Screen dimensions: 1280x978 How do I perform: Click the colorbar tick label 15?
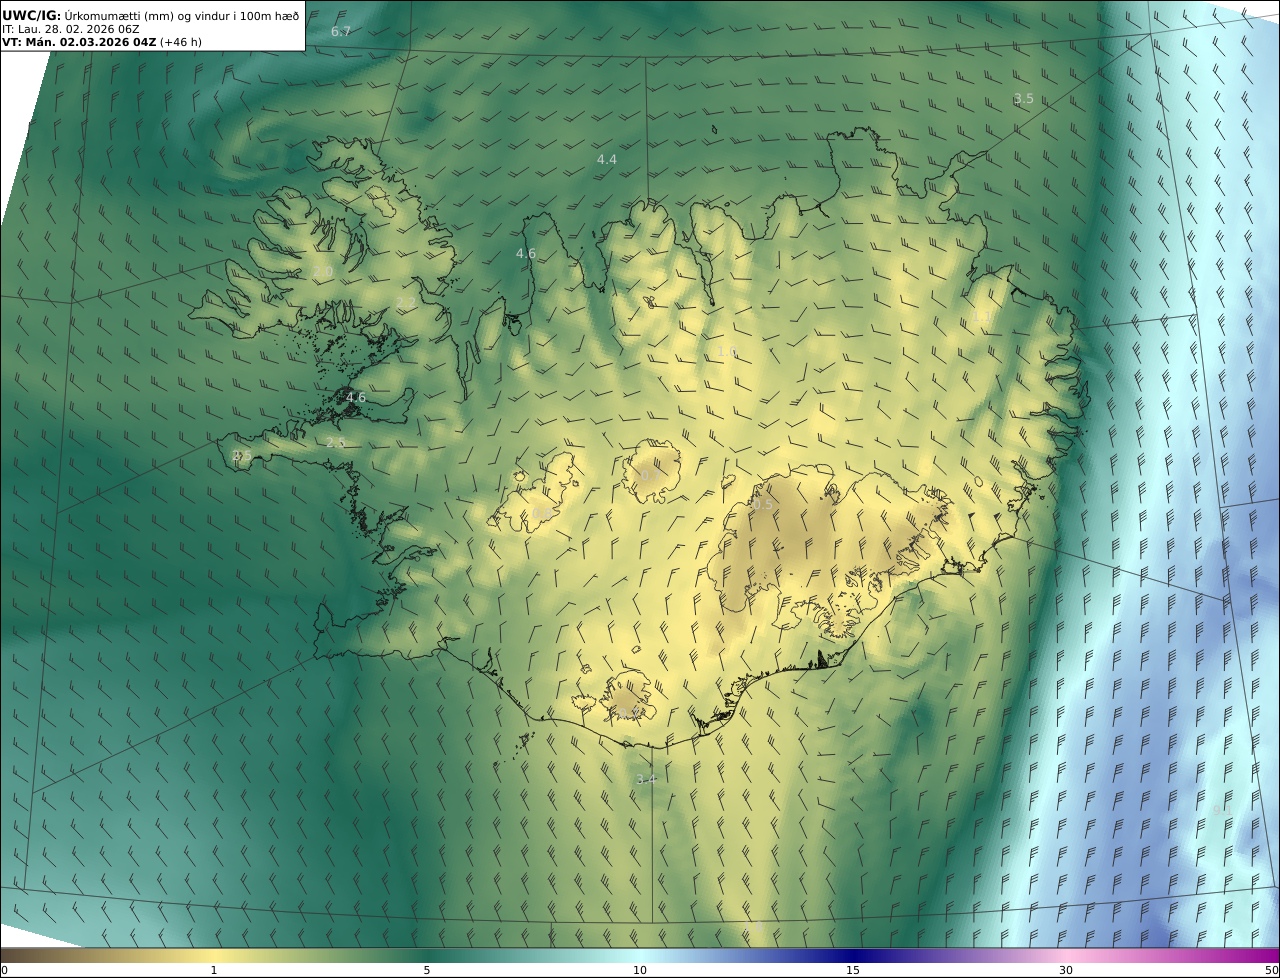853,970
